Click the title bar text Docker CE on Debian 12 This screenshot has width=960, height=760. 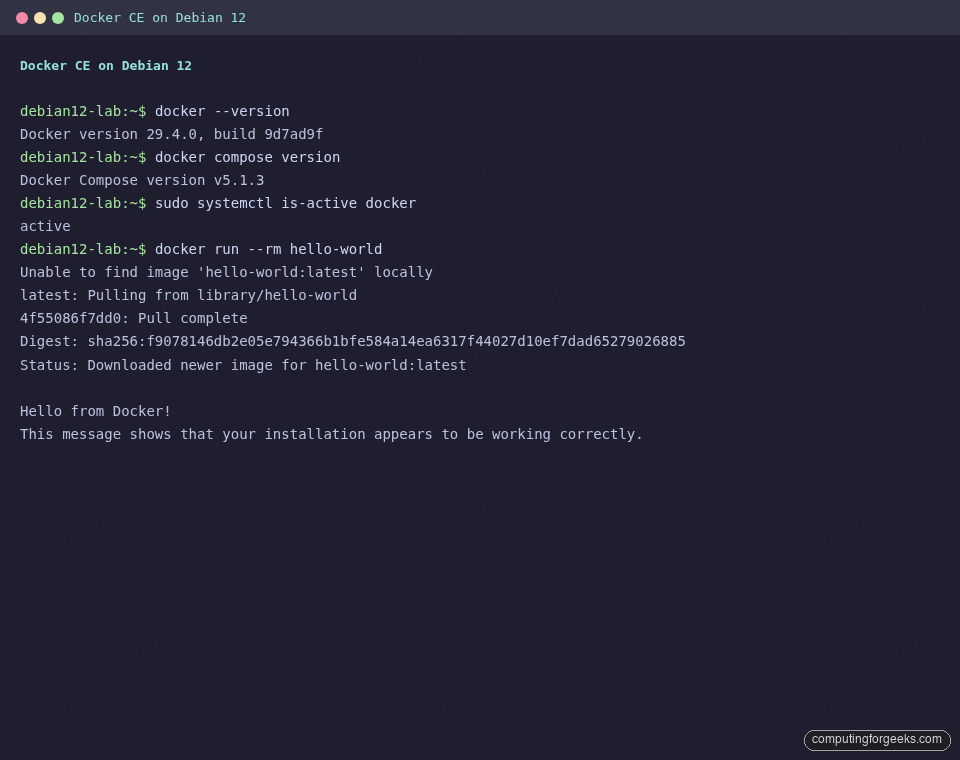pyautogui.click(x=159, y=17)
